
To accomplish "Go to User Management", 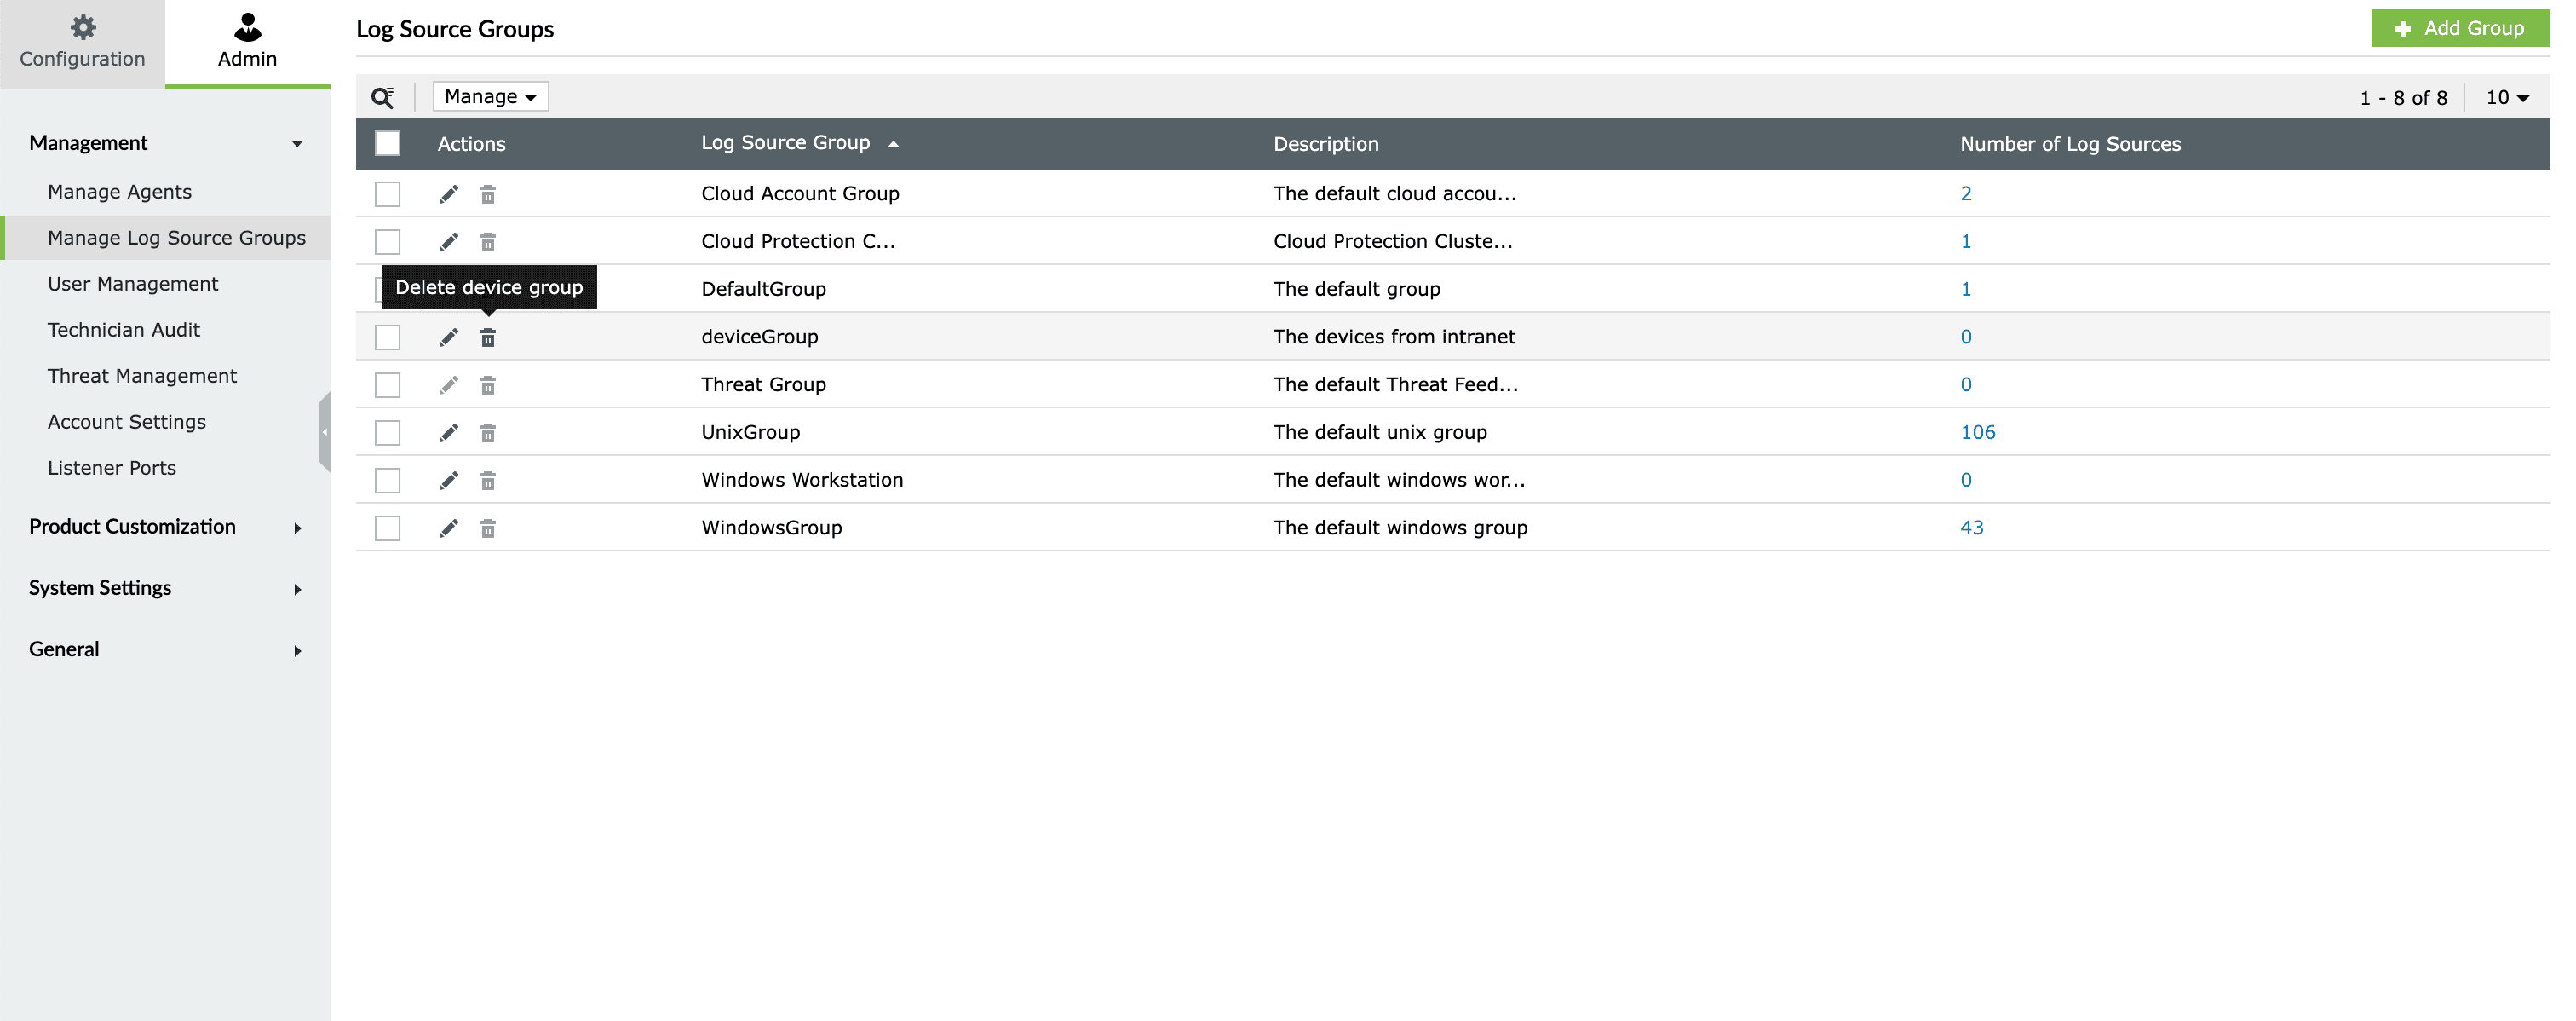I will point(132,284).
